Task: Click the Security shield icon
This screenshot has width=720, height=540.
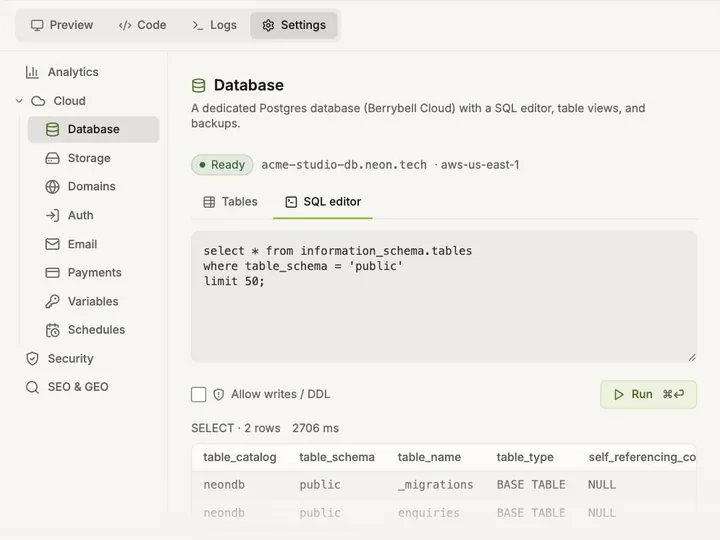Action: 32,359
